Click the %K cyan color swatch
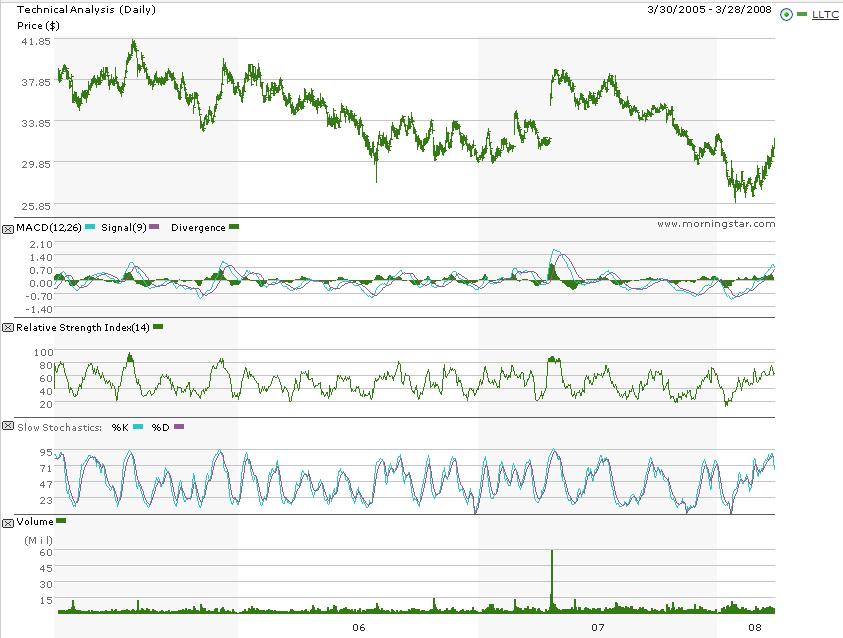Screen dimensions: 843x638 (x=138, y=427)
